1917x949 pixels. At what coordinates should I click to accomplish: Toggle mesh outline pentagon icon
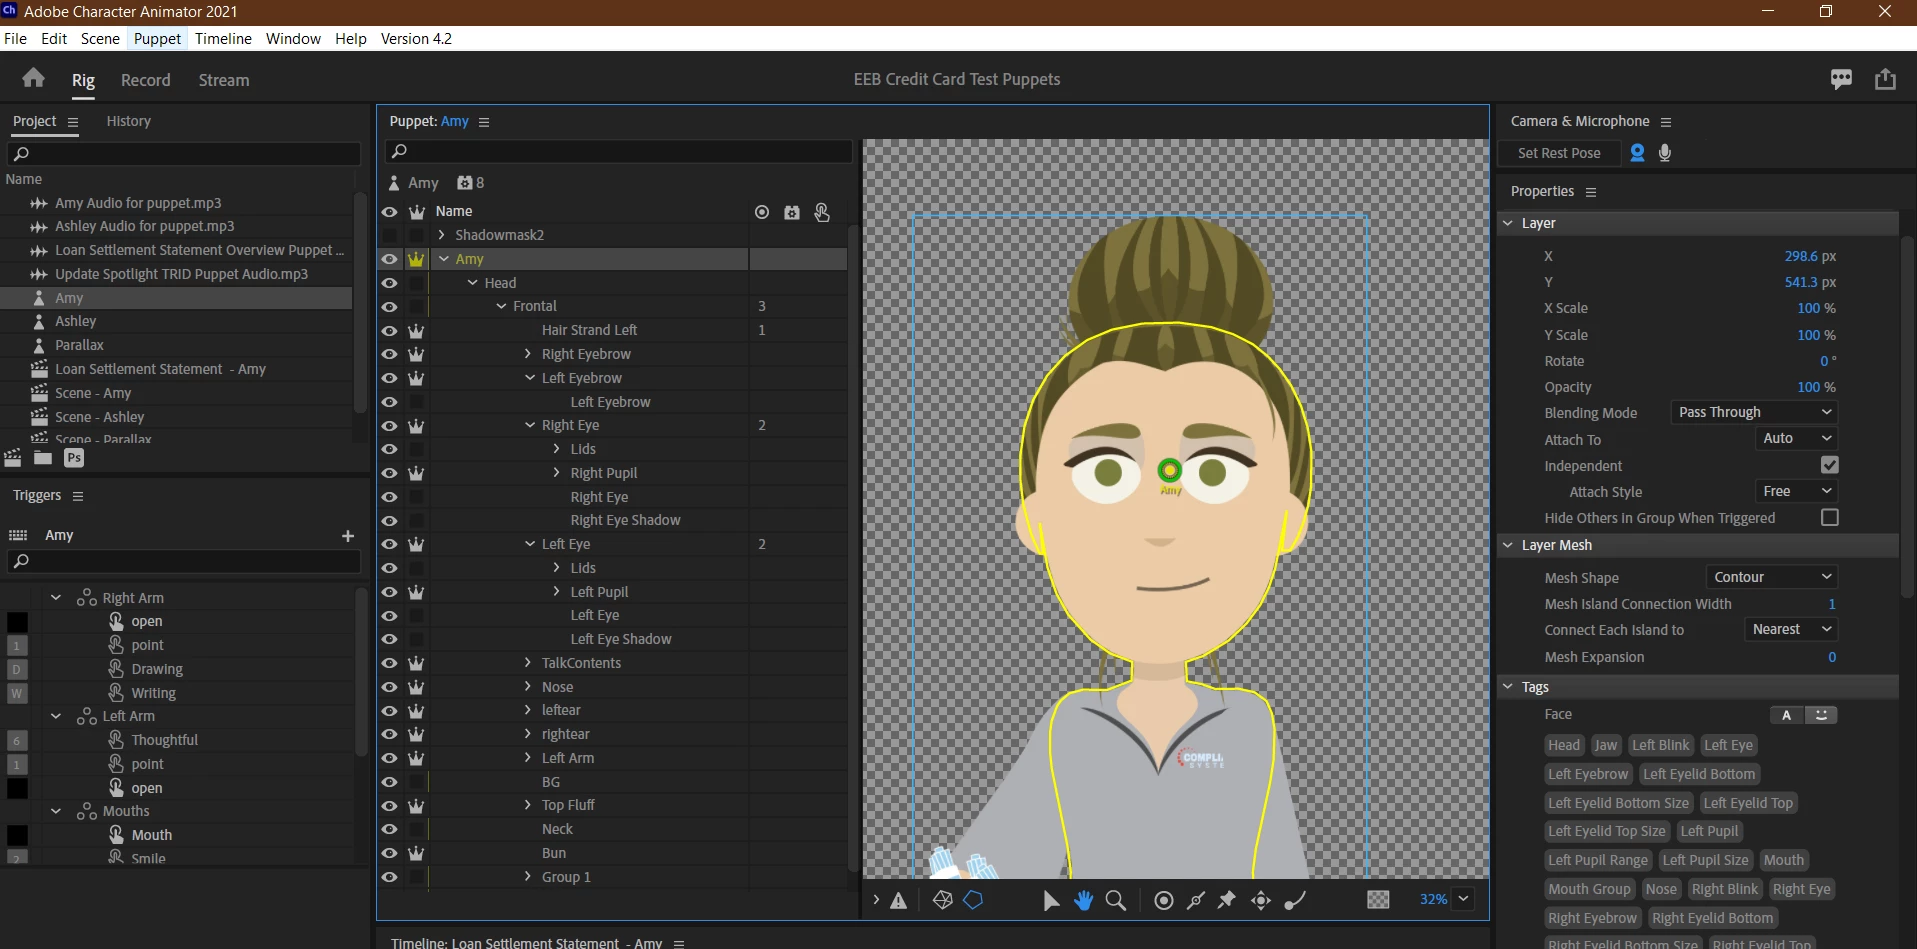(x=973, y=900)
